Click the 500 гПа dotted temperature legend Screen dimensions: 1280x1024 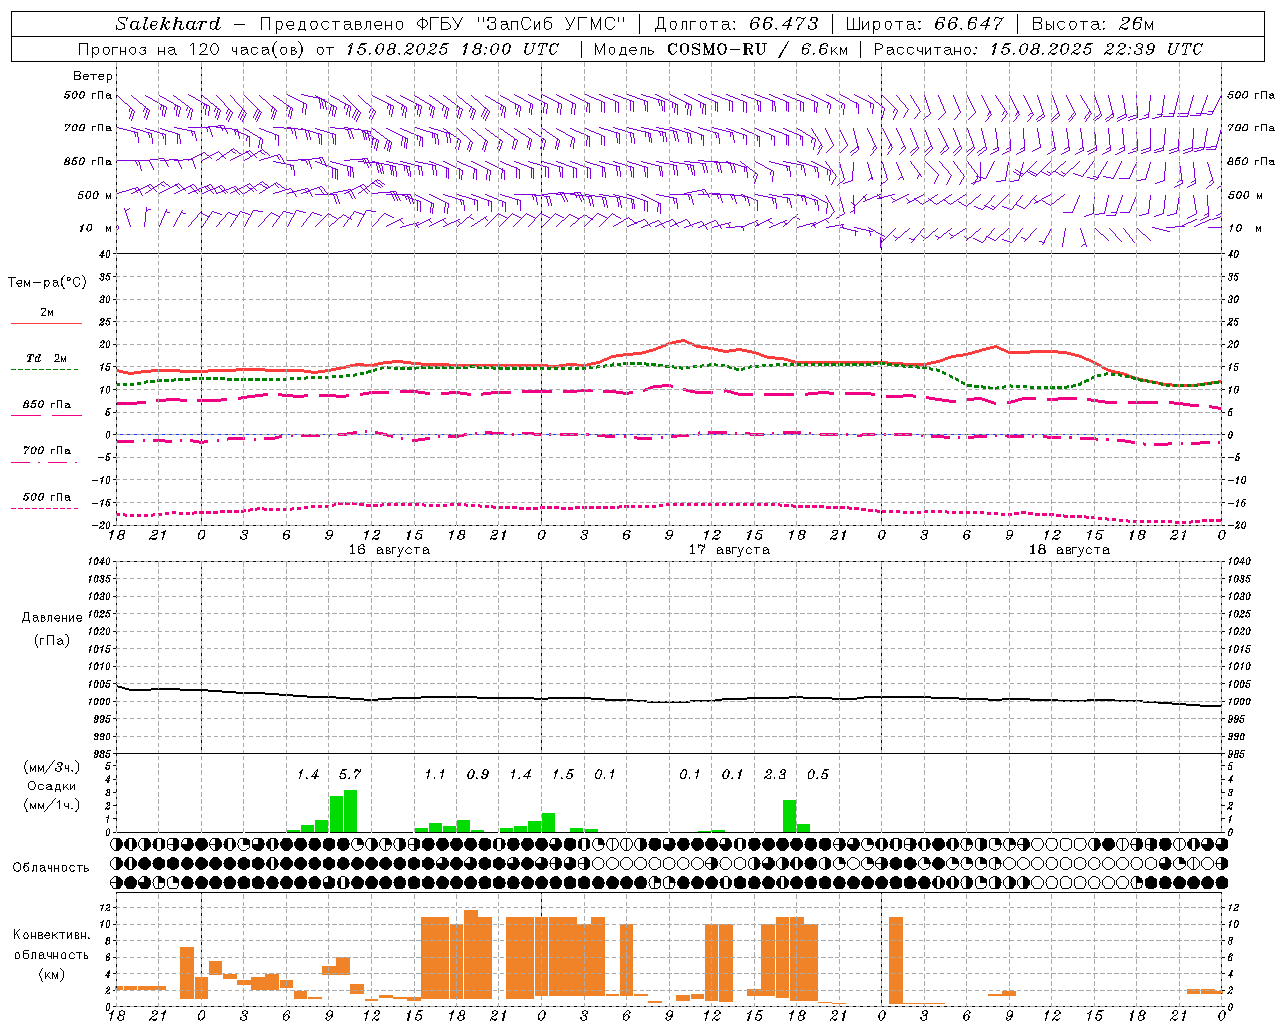pos(46,508)
